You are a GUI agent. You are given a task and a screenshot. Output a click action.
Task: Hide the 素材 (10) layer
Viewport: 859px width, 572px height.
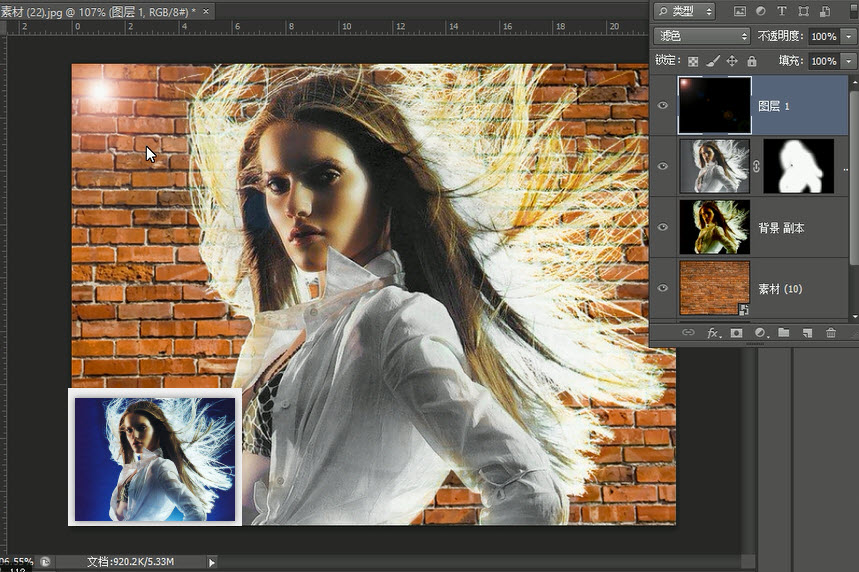tap(663, 288)
